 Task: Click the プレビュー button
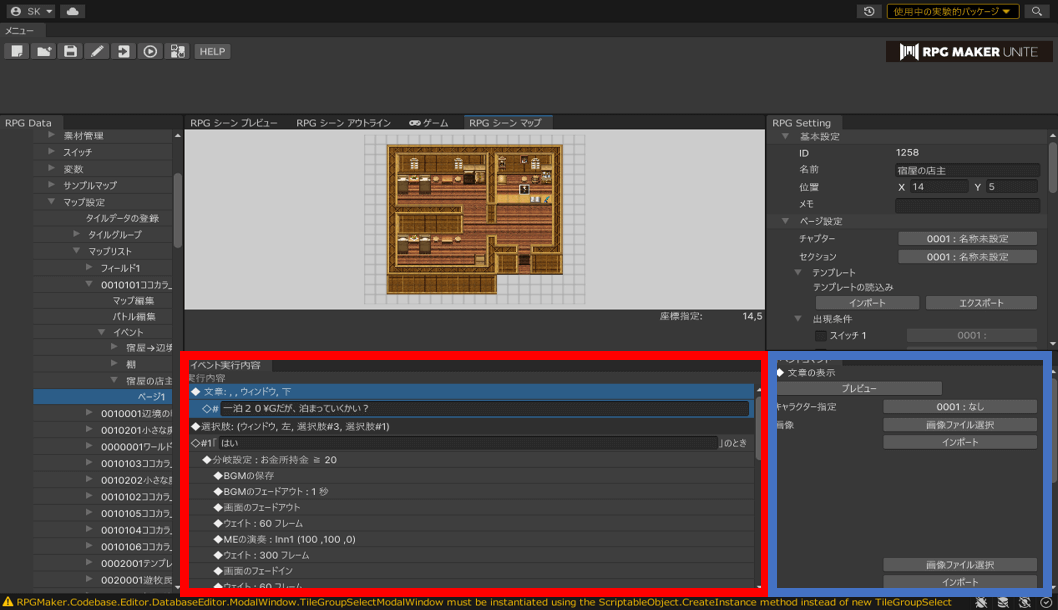coord(859,388)
